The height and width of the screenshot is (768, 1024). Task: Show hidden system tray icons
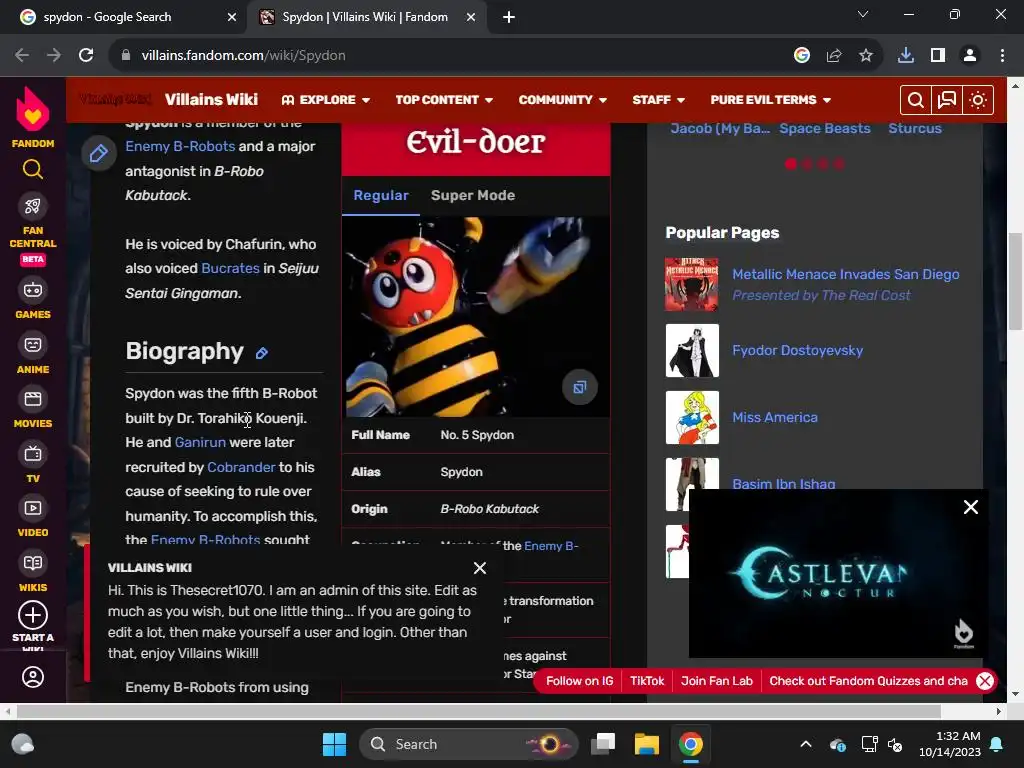(x=806, y=744)
